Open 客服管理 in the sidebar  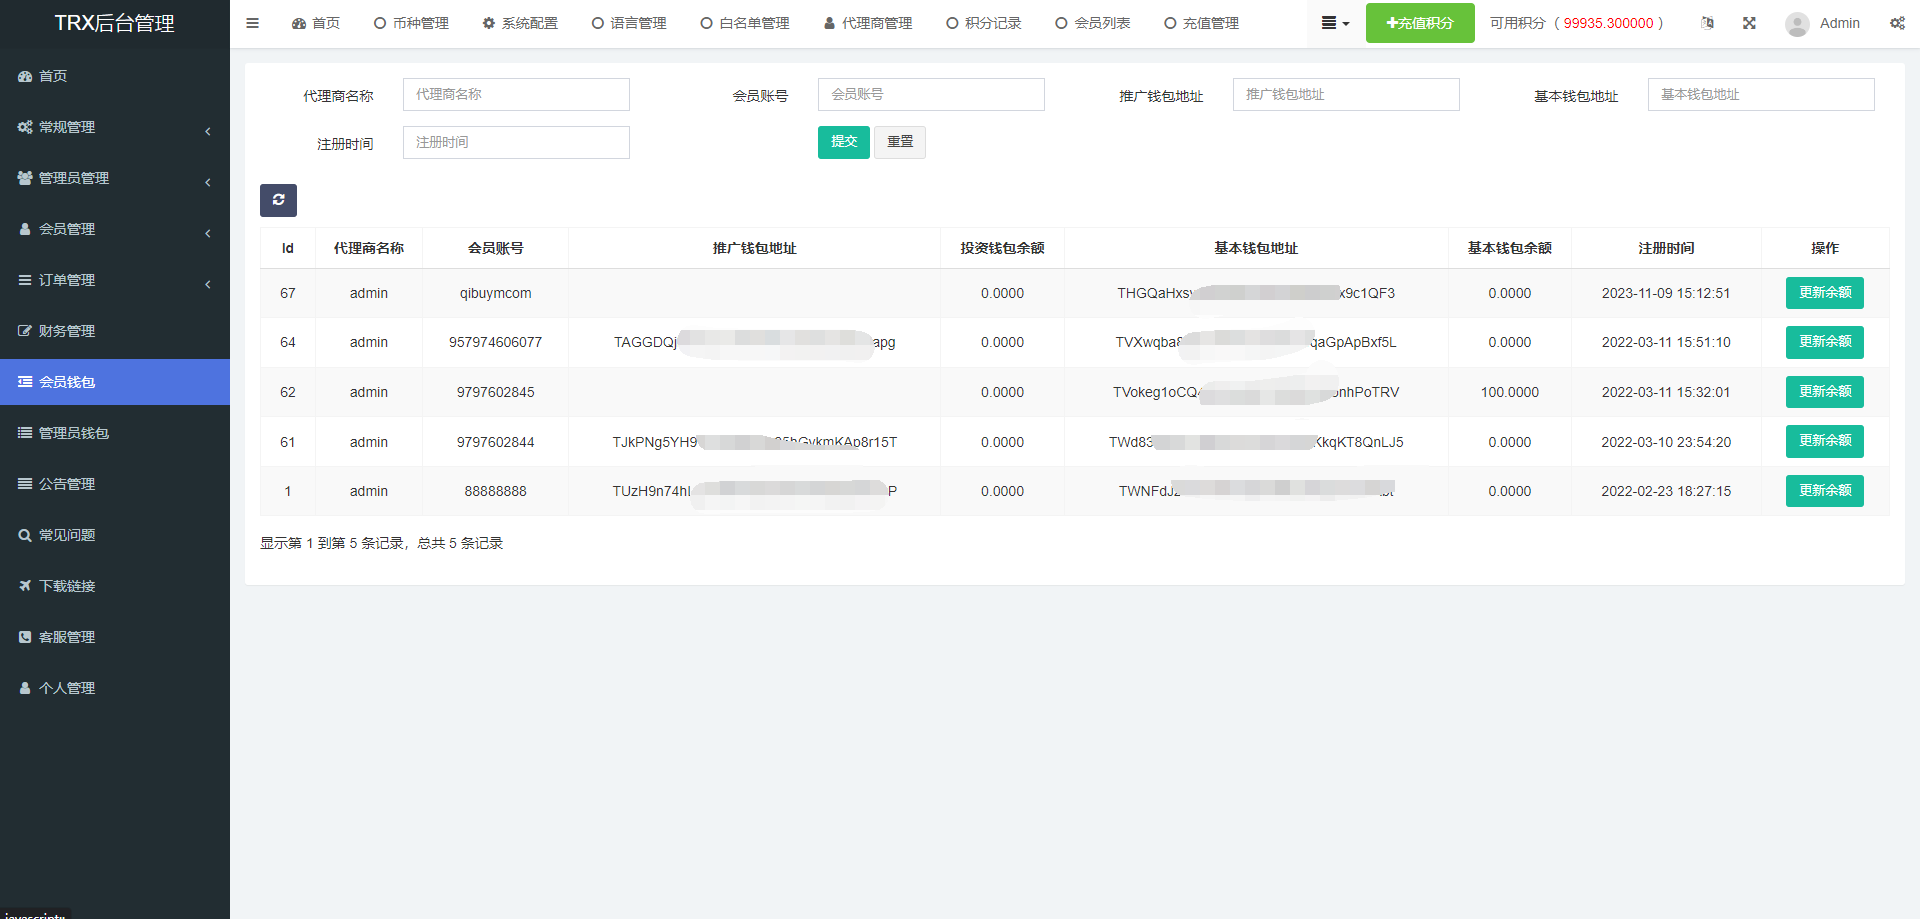[115, 637]
